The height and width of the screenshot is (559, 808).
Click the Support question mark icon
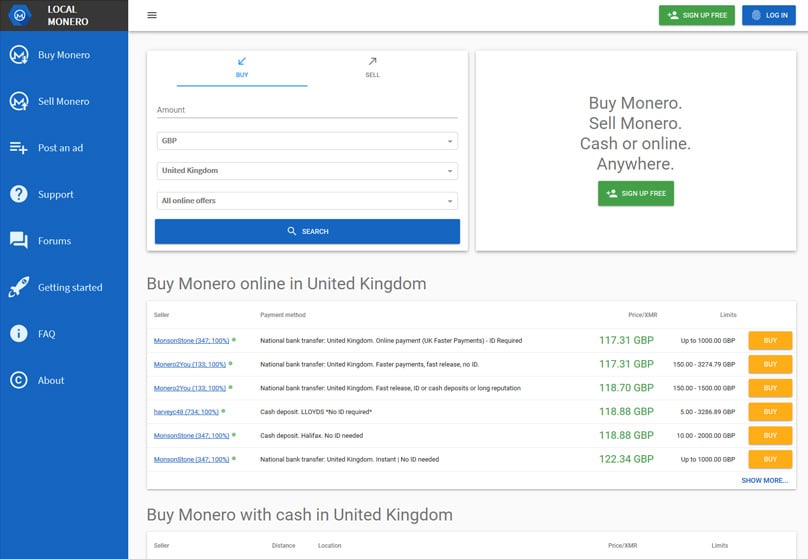[x=19, y=194]
